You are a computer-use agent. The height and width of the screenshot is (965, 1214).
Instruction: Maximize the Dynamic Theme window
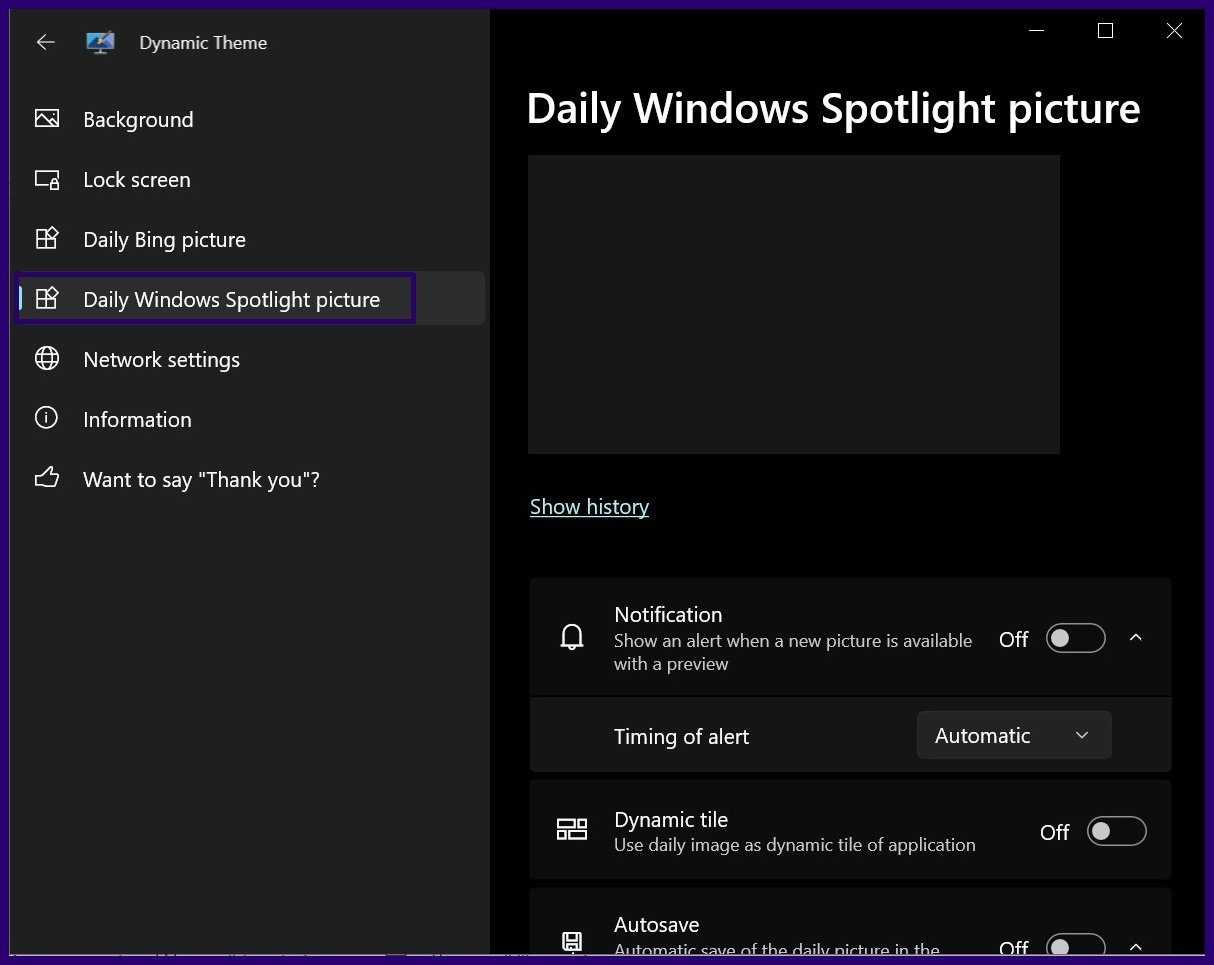tap(1105, 31)
